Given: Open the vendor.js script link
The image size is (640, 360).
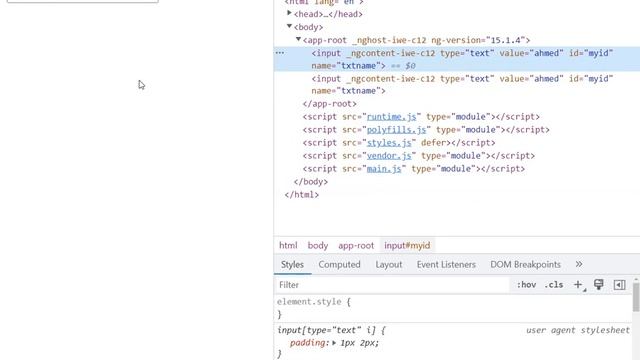Looking at the screenshot, I should [389, 156].
